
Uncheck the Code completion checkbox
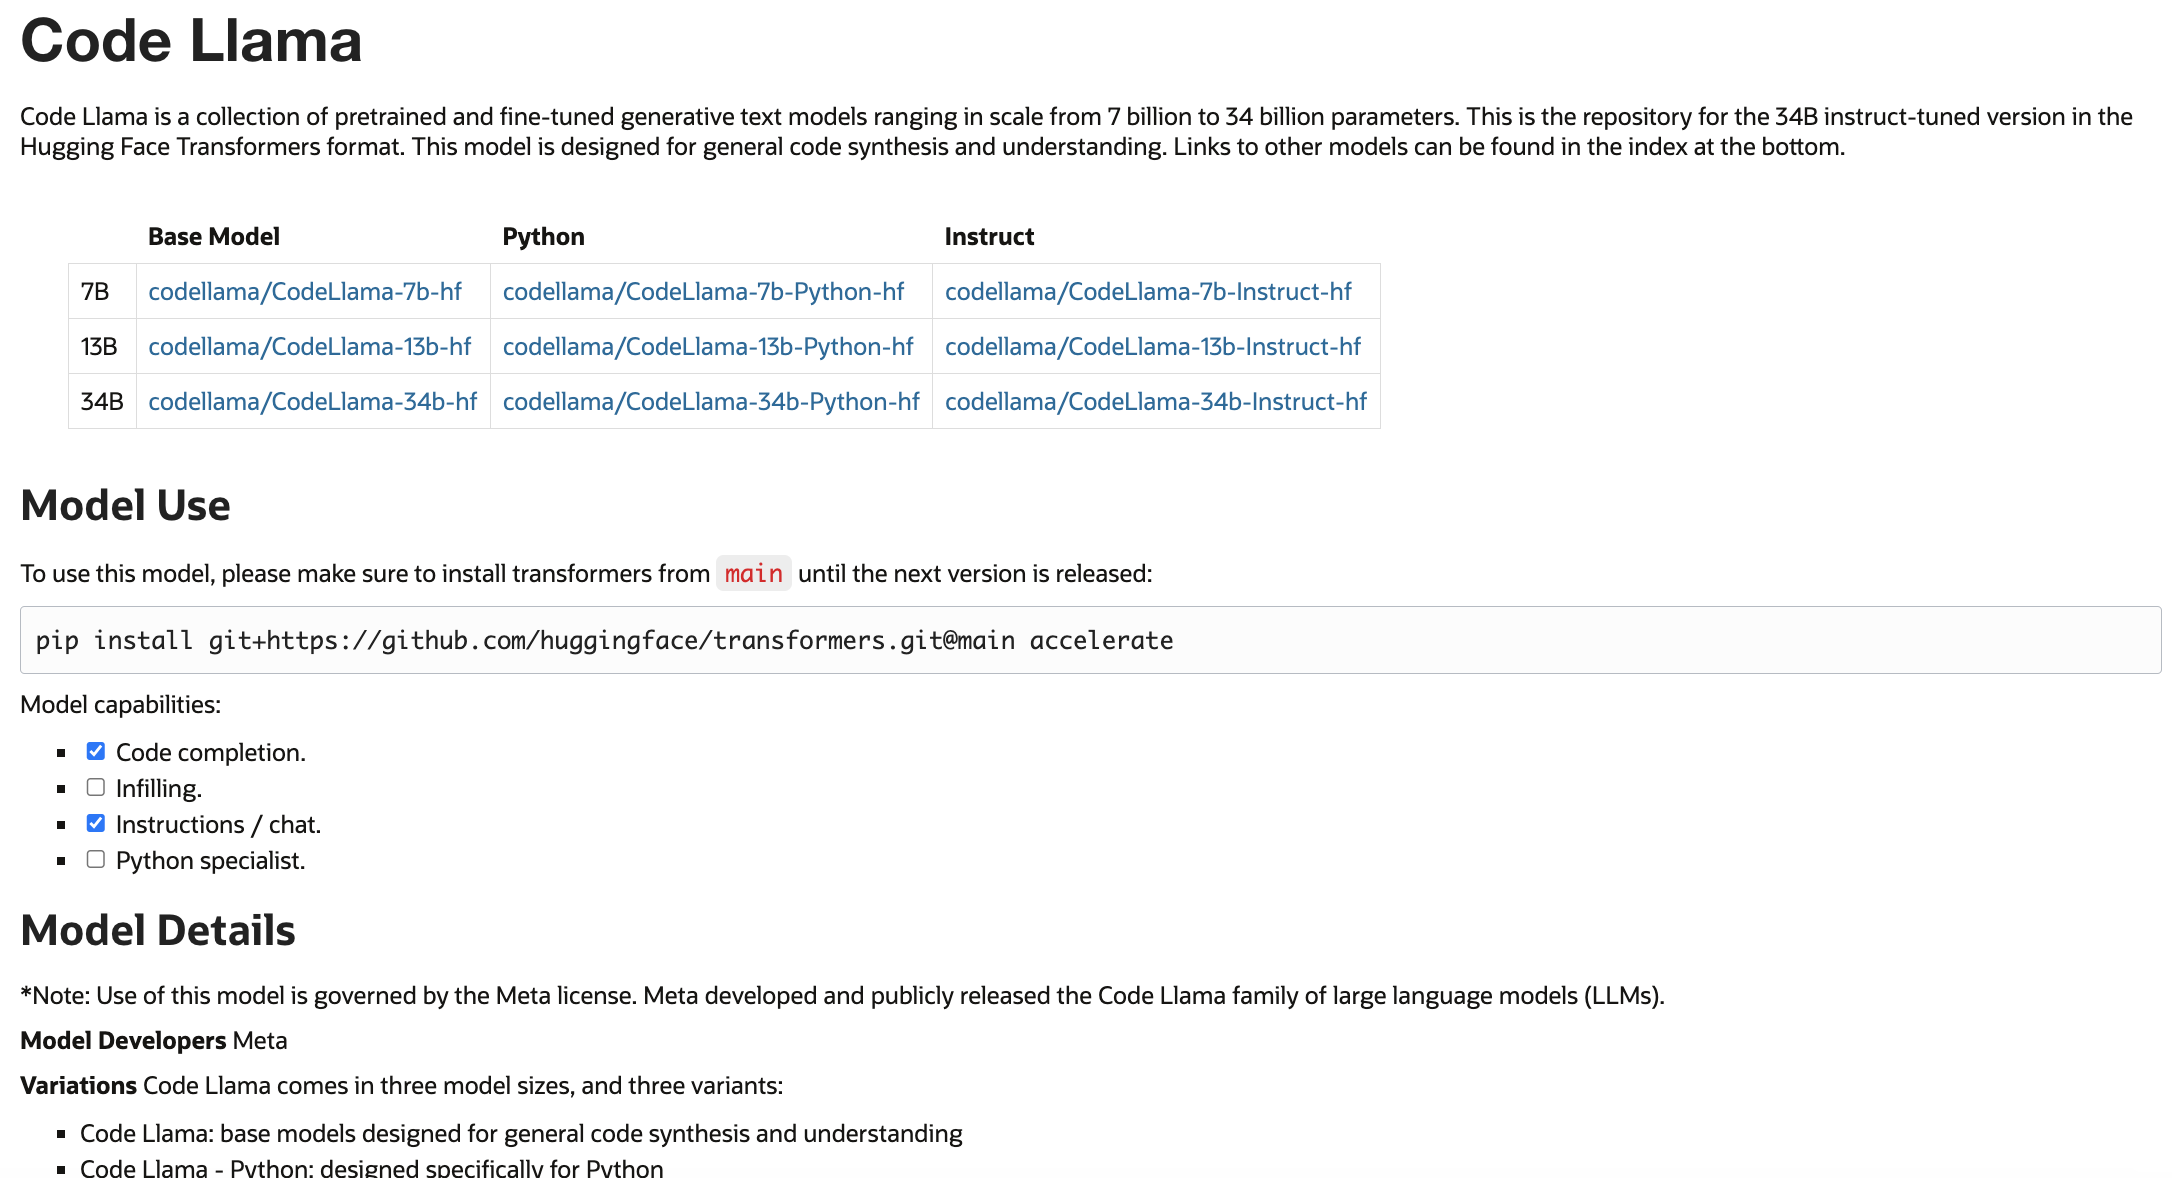(x=96, y=751)
